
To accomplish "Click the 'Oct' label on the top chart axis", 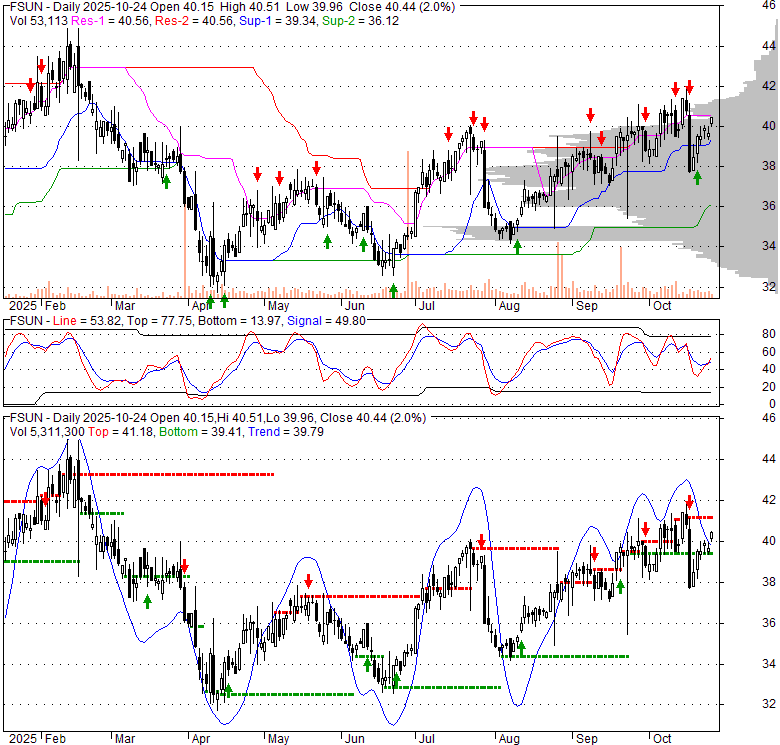I will 662,305.
